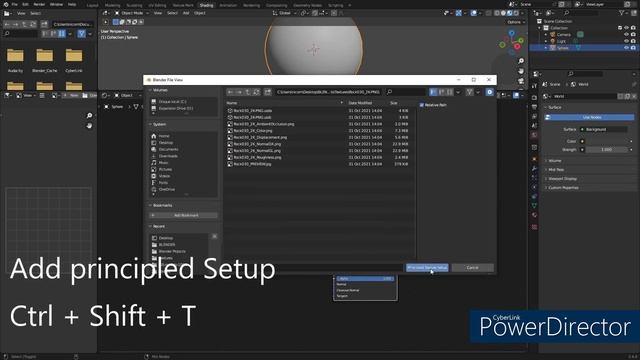
Task: Clear the recent folders list
Action: click(214, 236)
